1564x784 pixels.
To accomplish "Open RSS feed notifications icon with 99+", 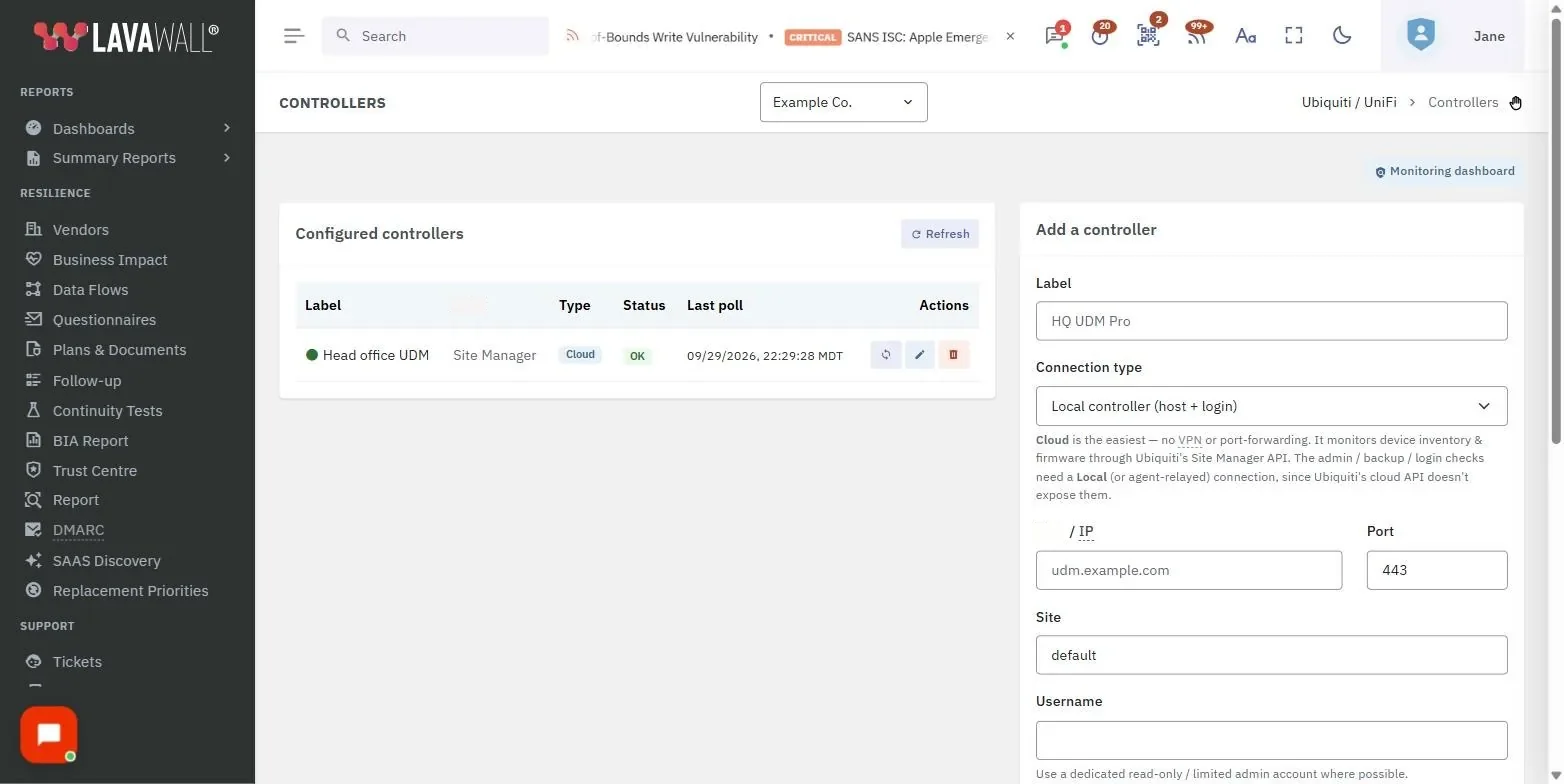I will (x=1196, y=35).
